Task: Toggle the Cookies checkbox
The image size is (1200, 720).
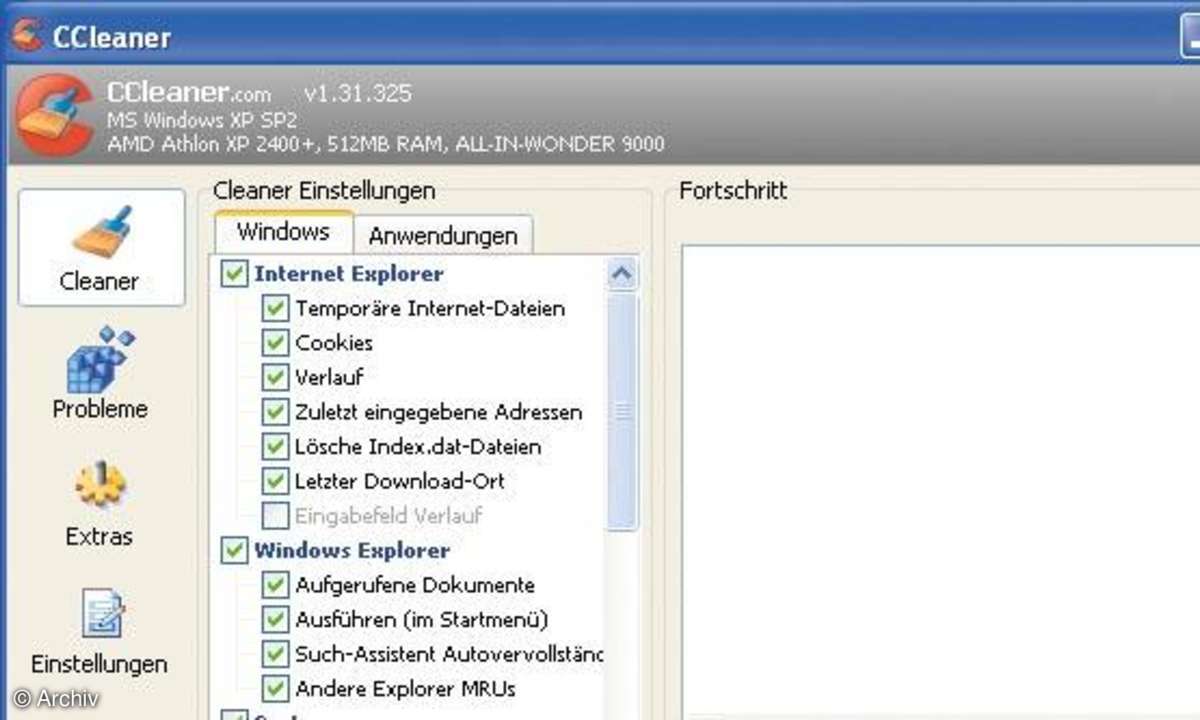Action: (x=275, y=342)
